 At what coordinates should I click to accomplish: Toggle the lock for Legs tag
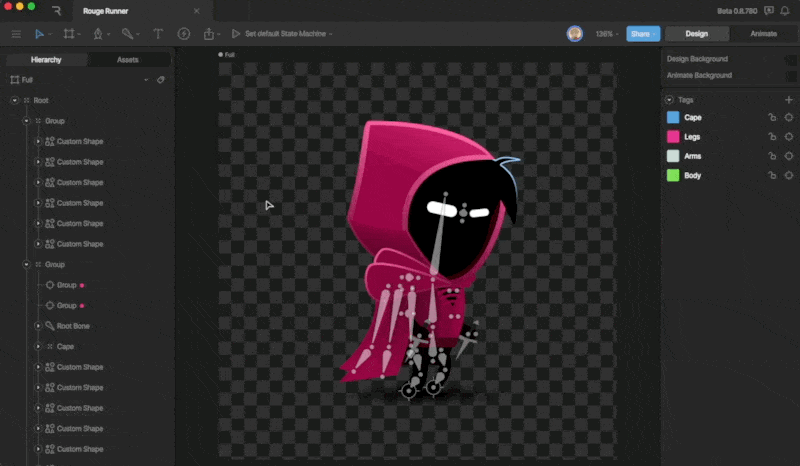coord(772,137)
